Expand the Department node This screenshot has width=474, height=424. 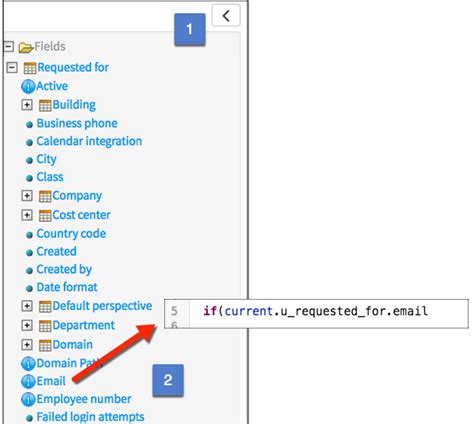27,325
